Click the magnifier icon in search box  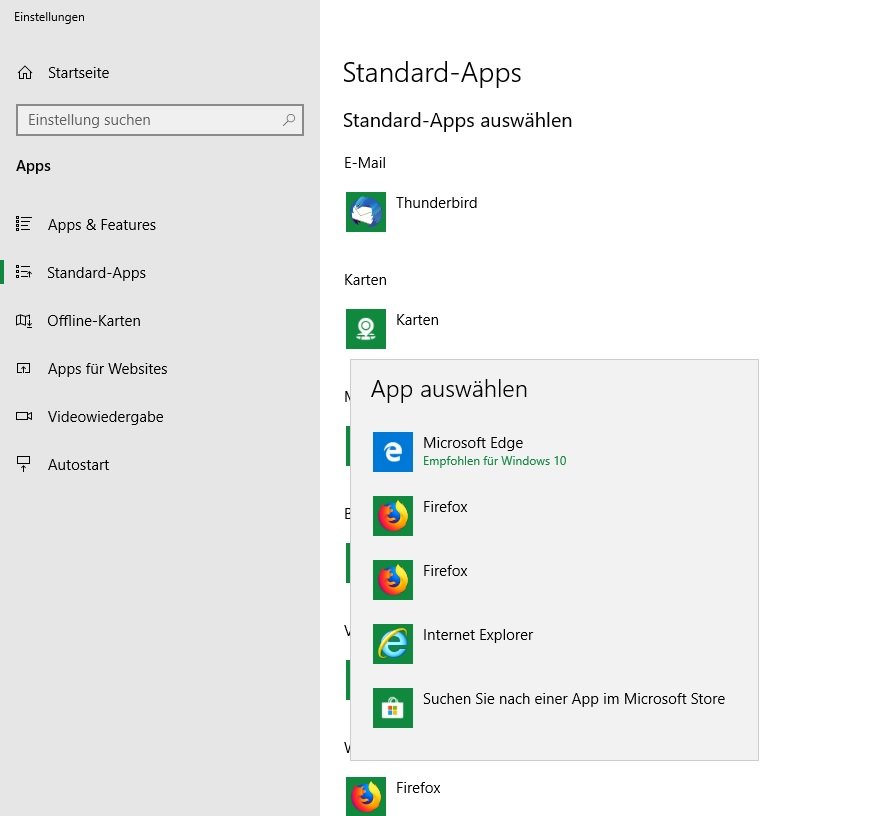(289, 120)
